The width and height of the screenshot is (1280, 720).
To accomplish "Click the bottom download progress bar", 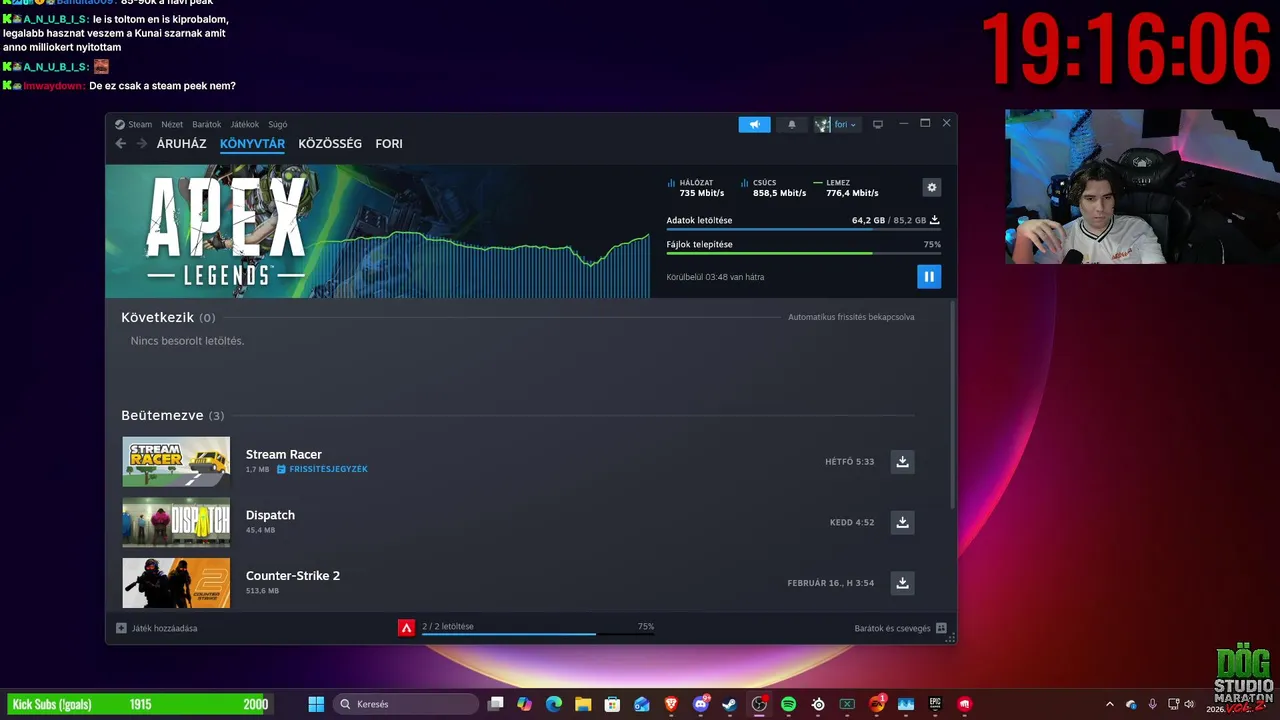I will [538, 634].
